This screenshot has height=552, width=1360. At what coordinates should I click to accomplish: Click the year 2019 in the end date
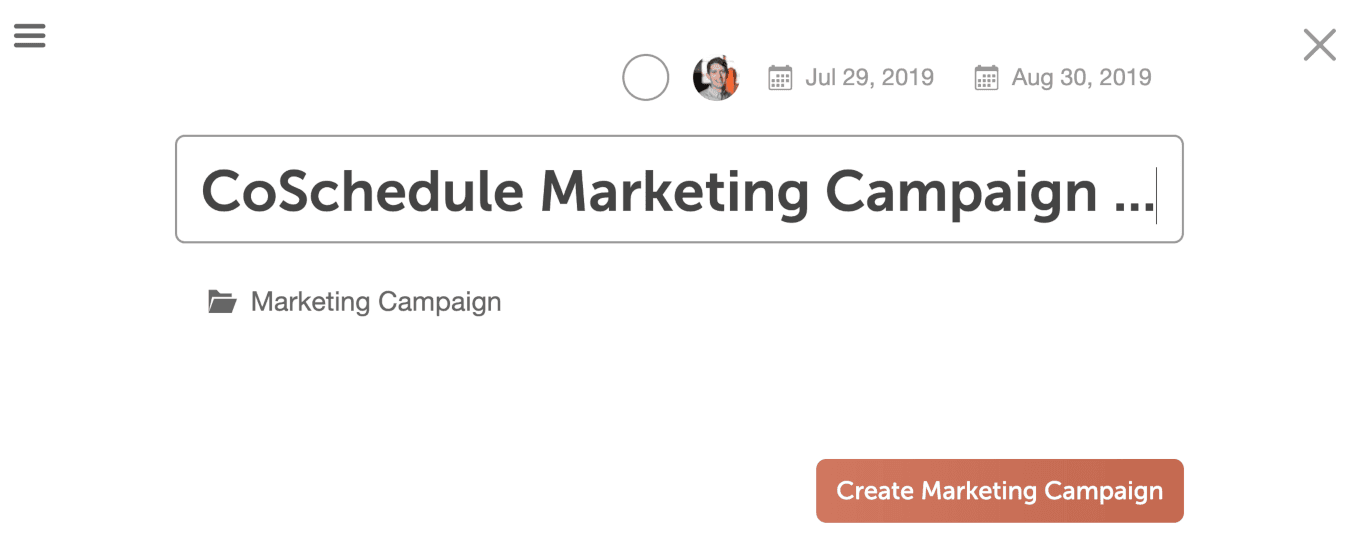tap(1124, 77)
